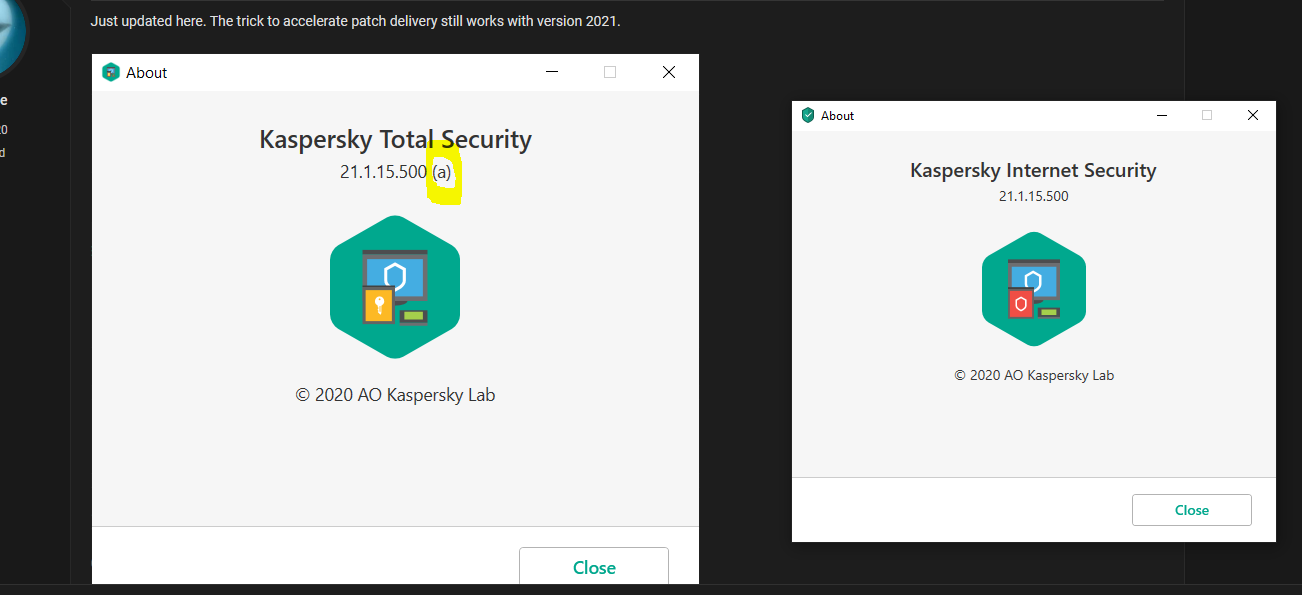Viewport: 1302px width, 595px height.
Task: Maximize the Total Security About window
Action: tap(610, 72)
